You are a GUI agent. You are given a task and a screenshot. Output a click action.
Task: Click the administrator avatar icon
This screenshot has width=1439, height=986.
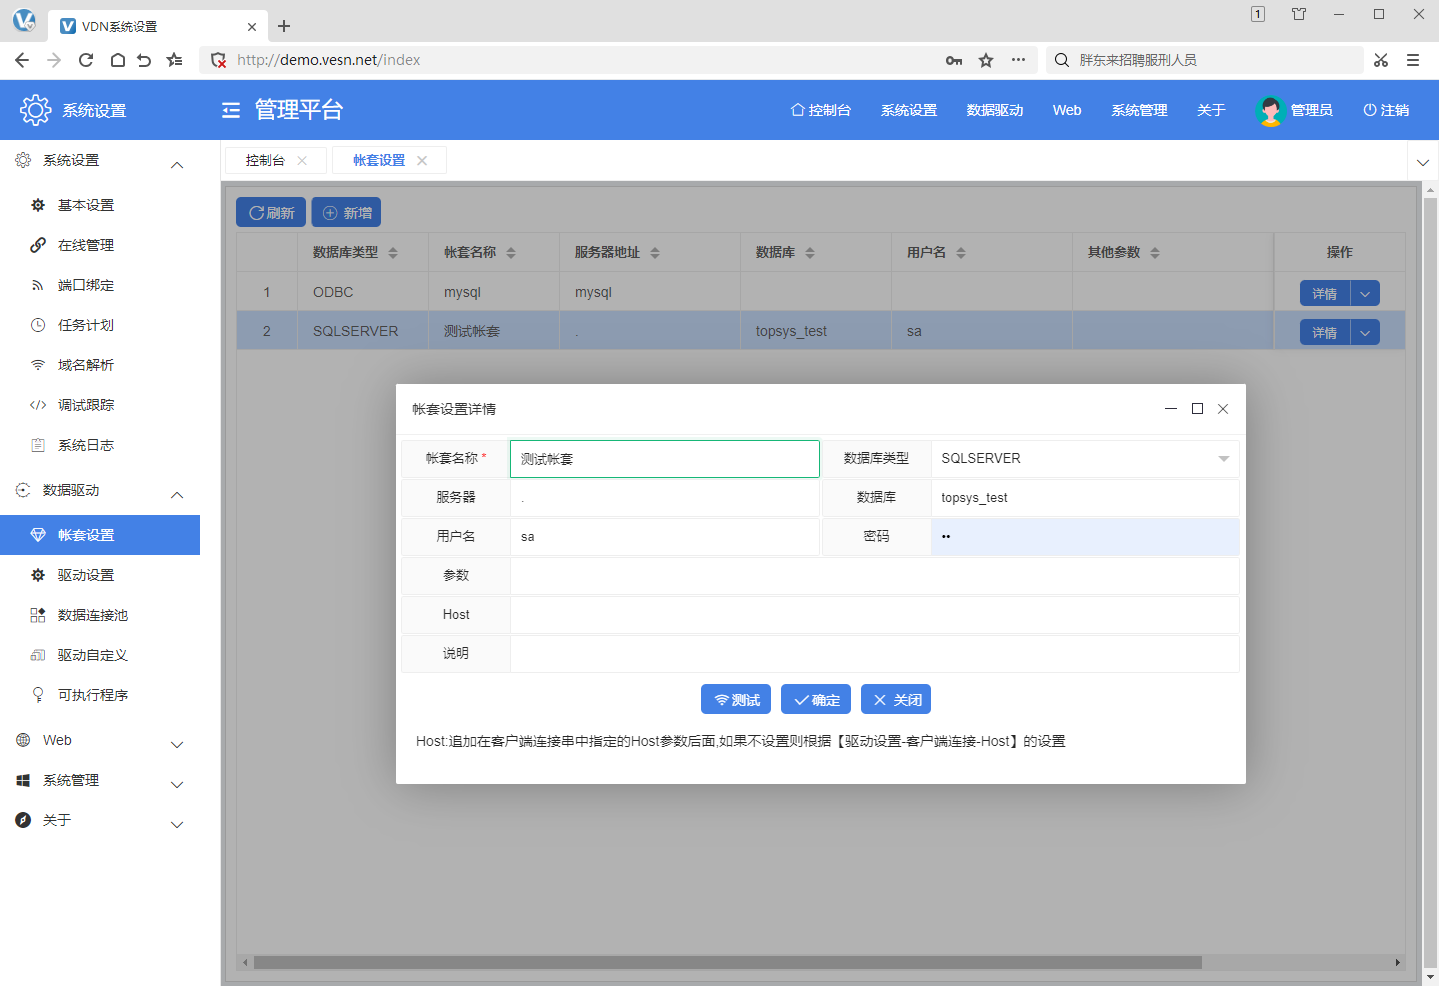pos(1269,110)
